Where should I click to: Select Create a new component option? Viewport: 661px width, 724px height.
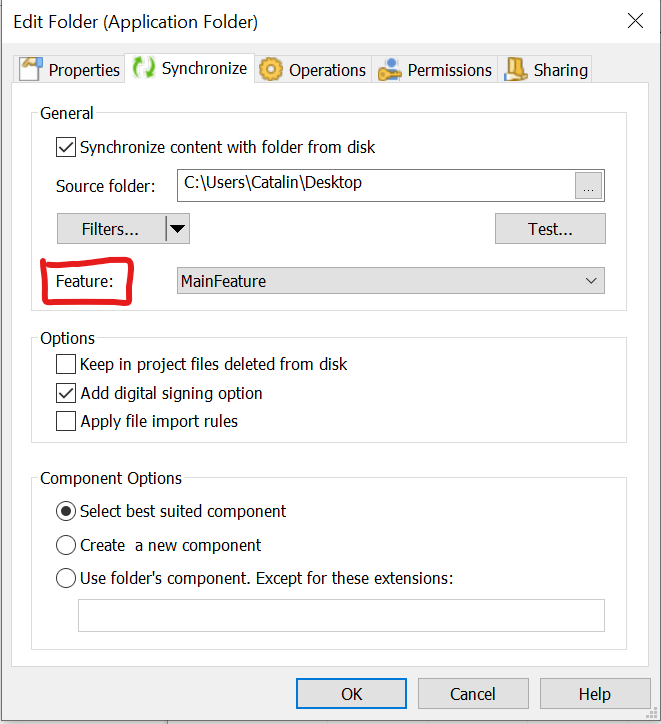point(66,545)
